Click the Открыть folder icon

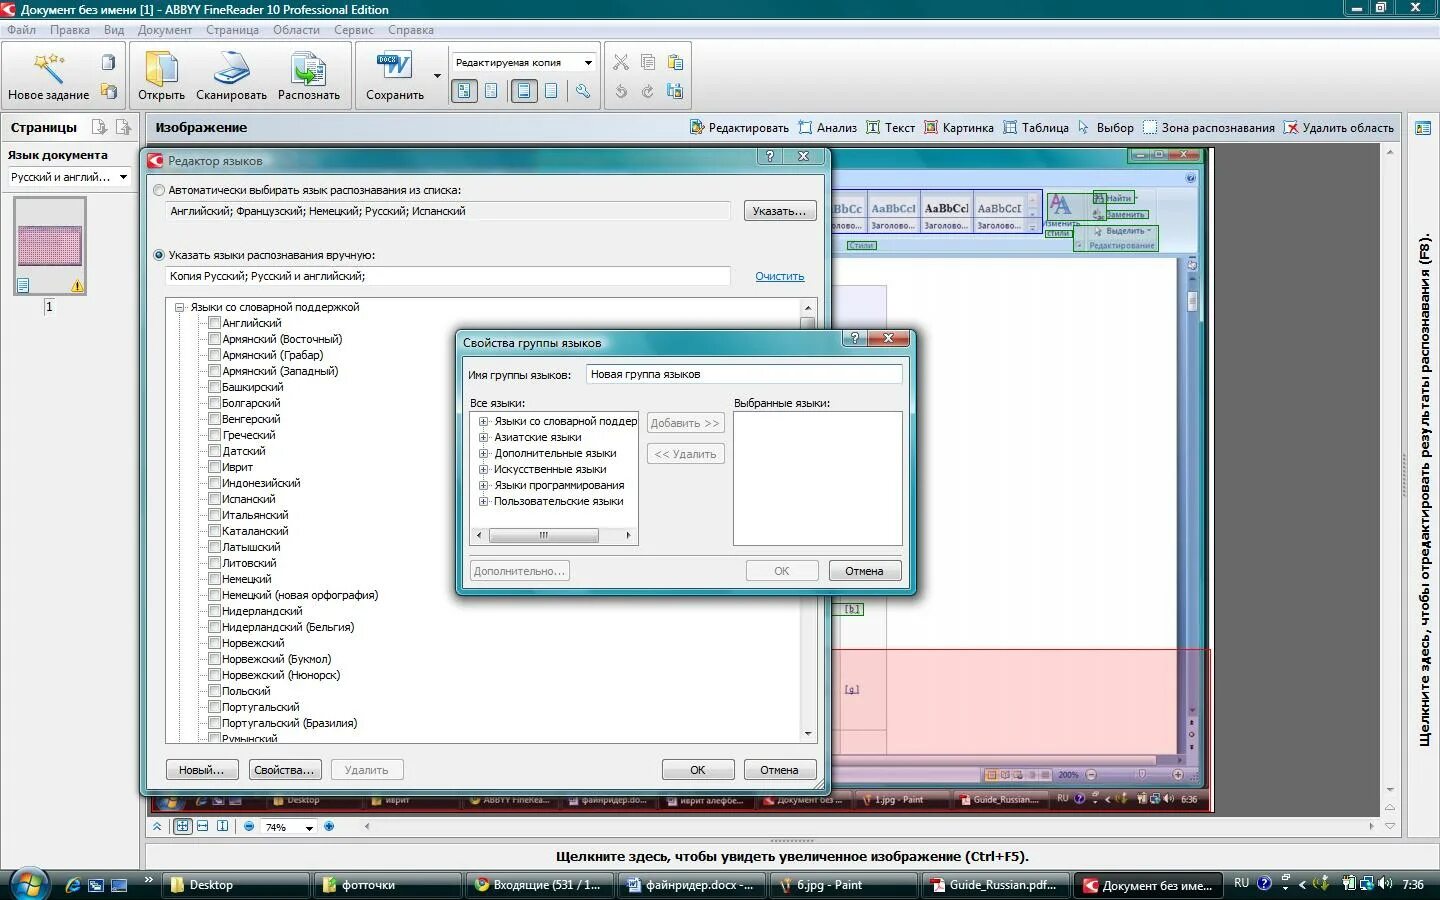[161, 68]
